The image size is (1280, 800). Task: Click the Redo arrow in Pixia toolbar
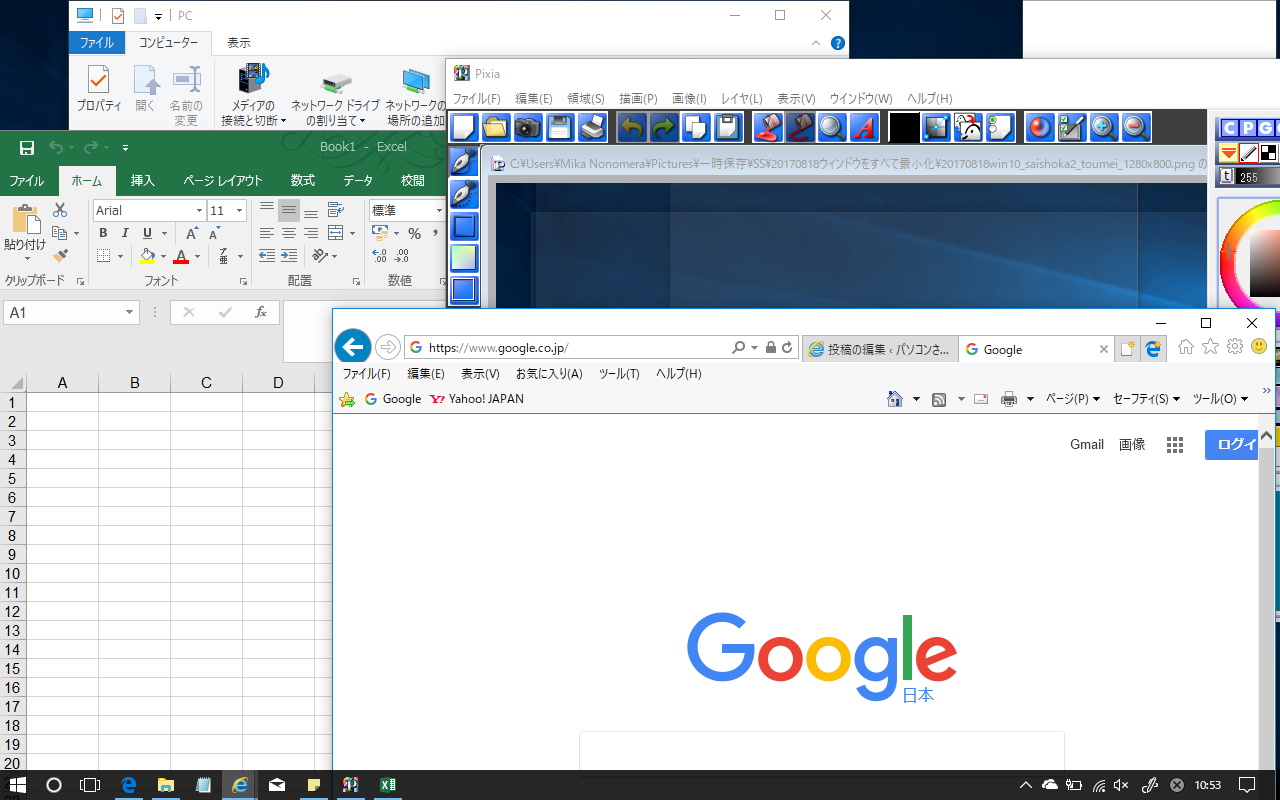tap(664, 127)
